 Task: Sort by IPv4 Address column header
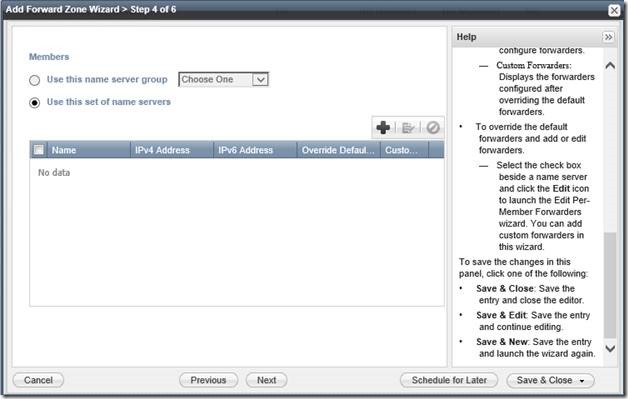coord(172,150)
